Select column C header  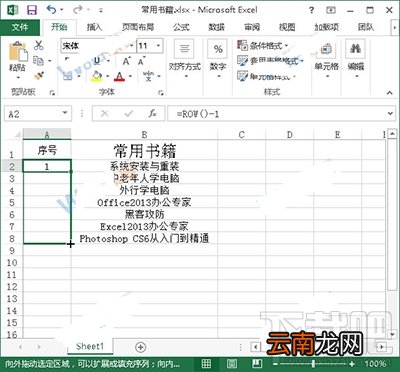click(x=241, y=135)
